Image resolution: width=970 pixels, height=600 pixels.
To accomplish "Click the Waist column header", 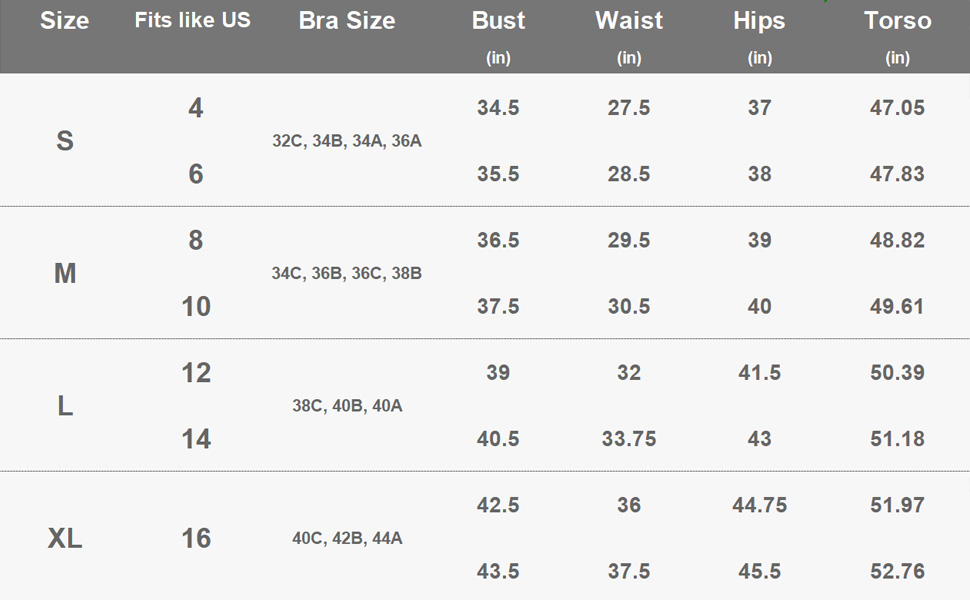I will (629, 21).
